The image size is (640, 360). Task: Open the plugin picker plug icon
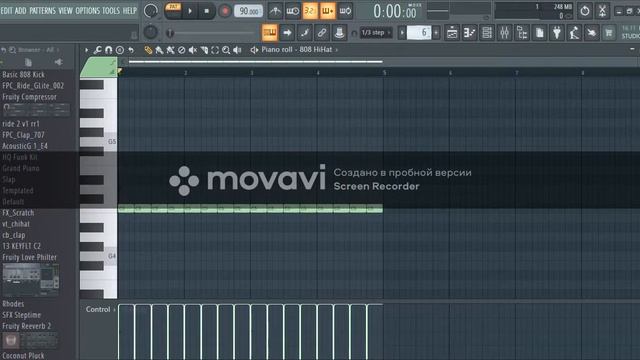(557, 33)
